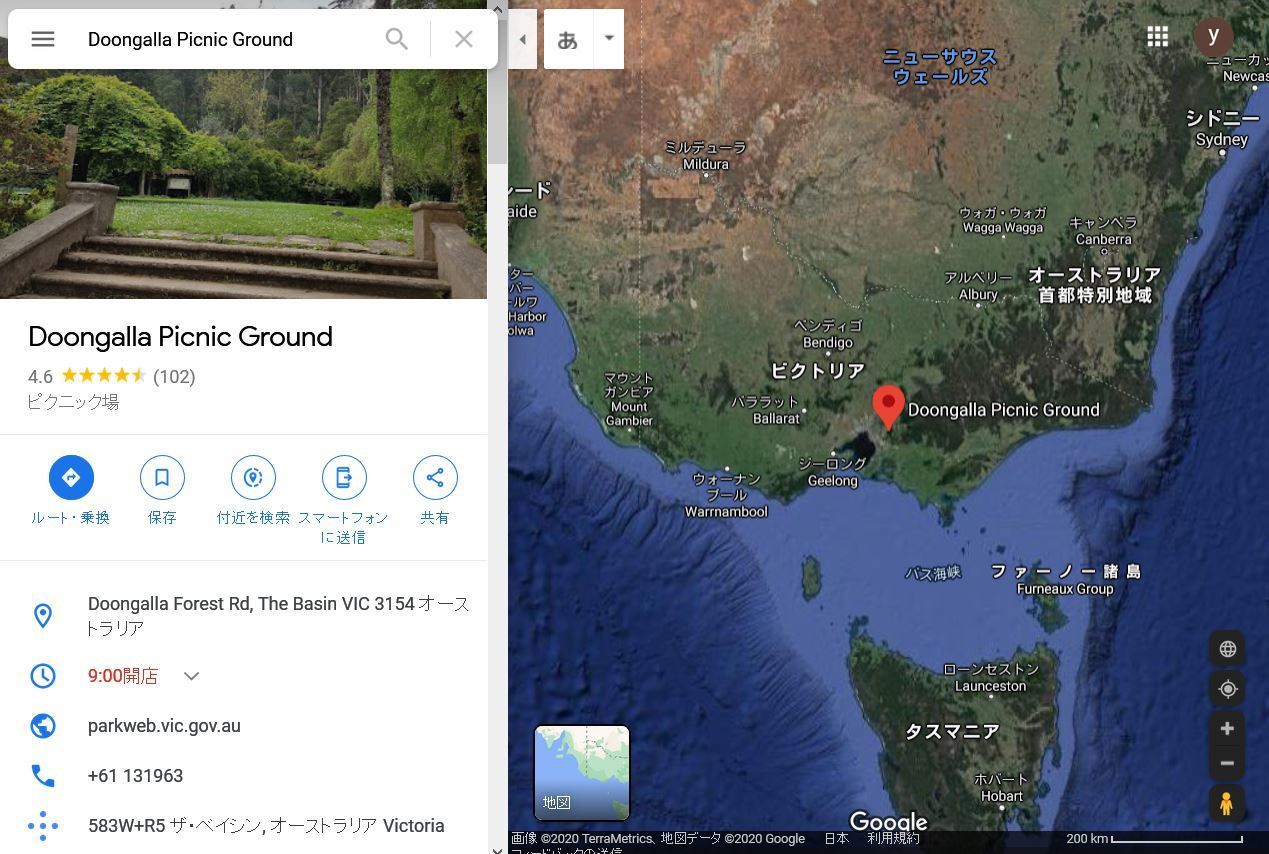Click the Street View pegman icon
1269x854 pixels.
point(1227,803)
